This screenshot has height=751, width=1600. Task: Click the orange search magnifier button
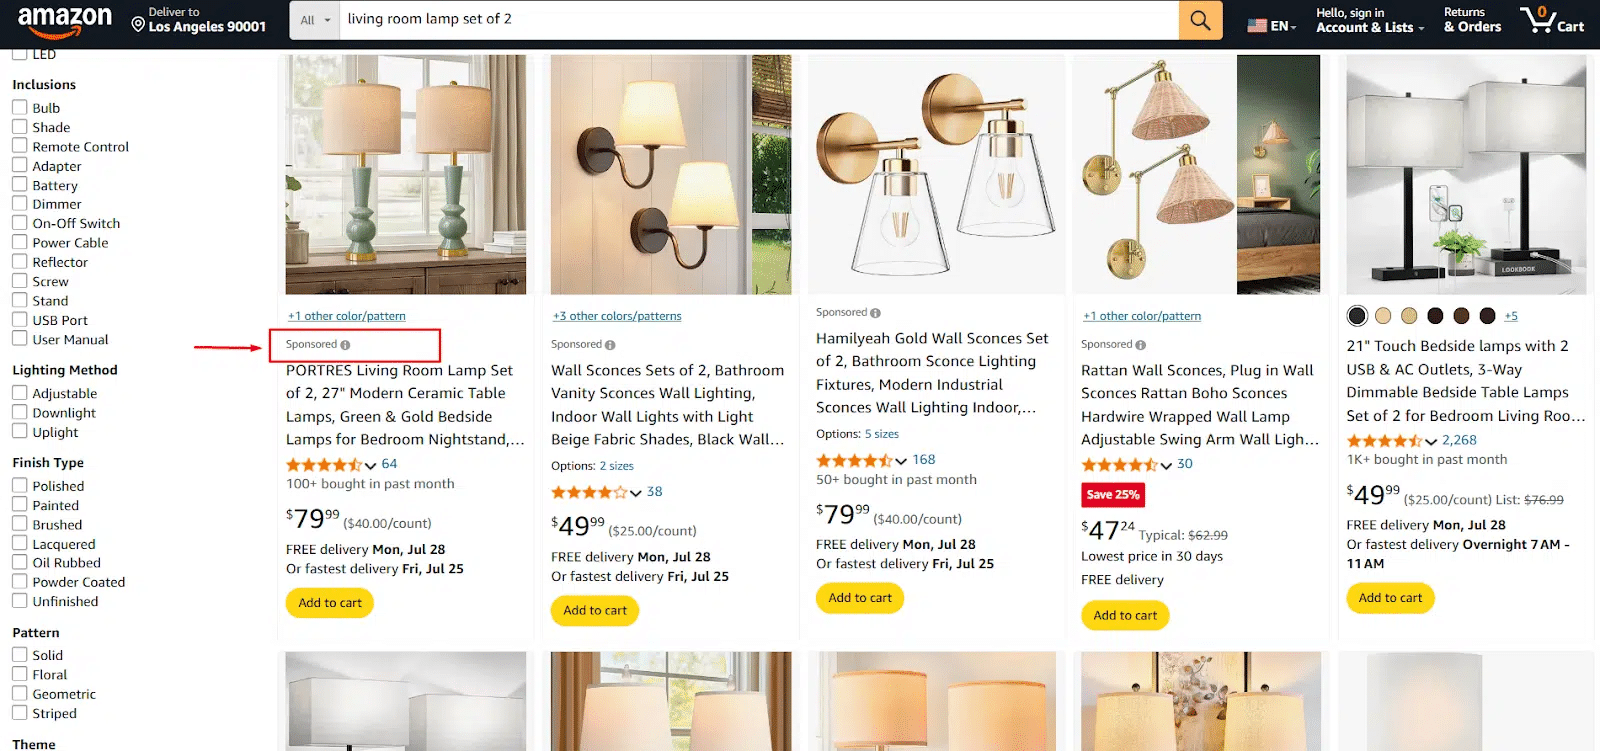1200,20
